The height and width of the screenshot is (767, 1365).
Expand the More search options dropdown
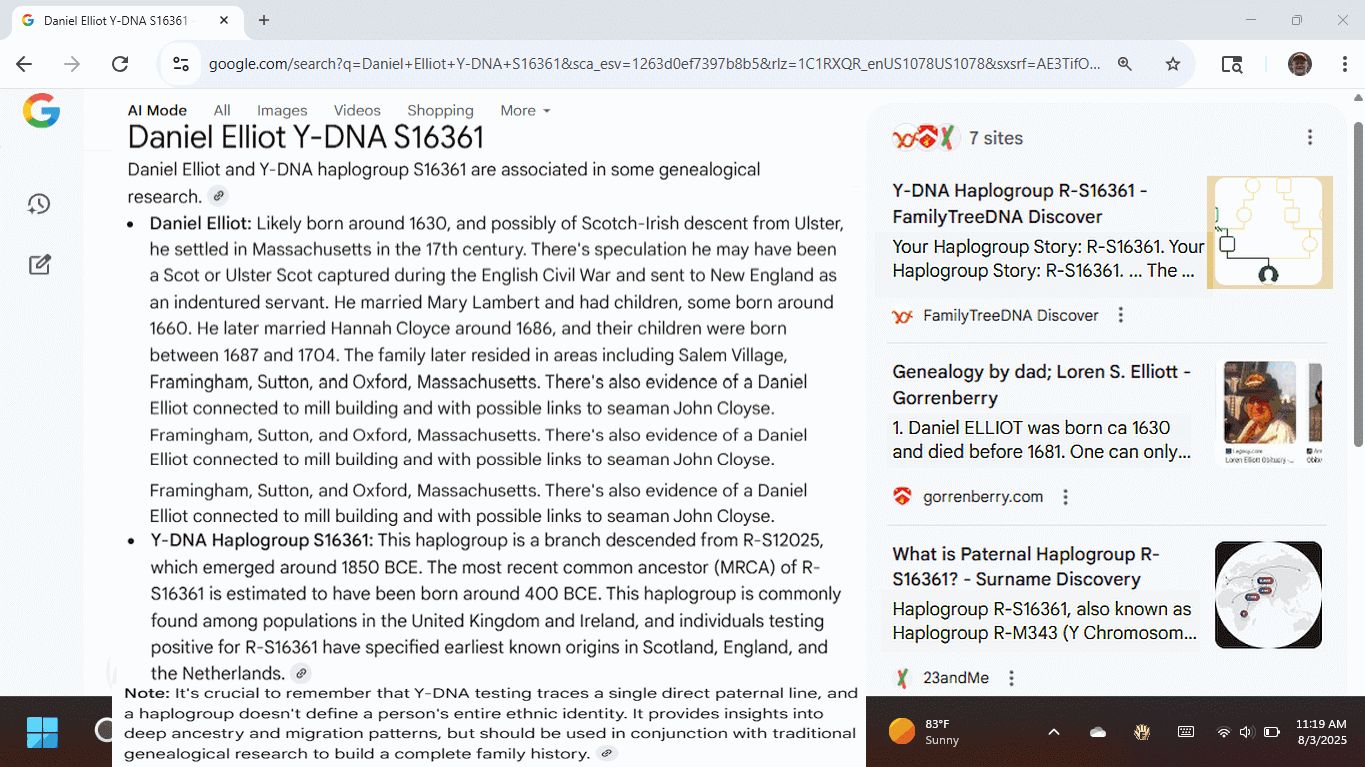525,111
